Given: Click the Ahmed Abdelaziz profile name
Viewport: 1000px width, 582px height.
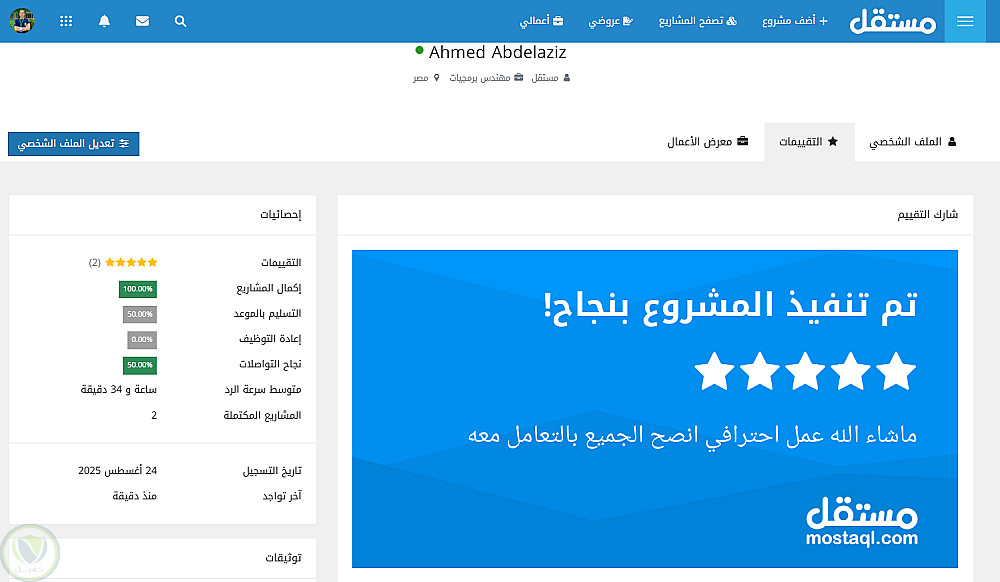Looking at the screenshot, I should (x=497, y=52).
